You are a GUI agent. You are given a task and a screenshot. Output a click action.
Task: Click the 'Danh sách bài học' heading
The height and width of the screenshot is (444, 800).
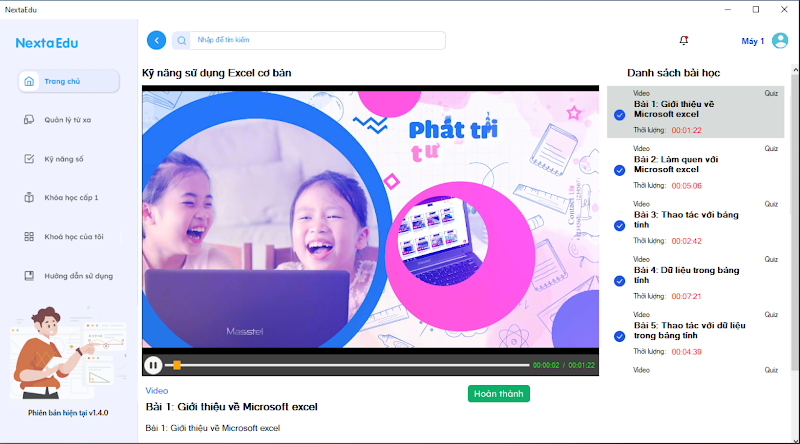coord(673,73)
